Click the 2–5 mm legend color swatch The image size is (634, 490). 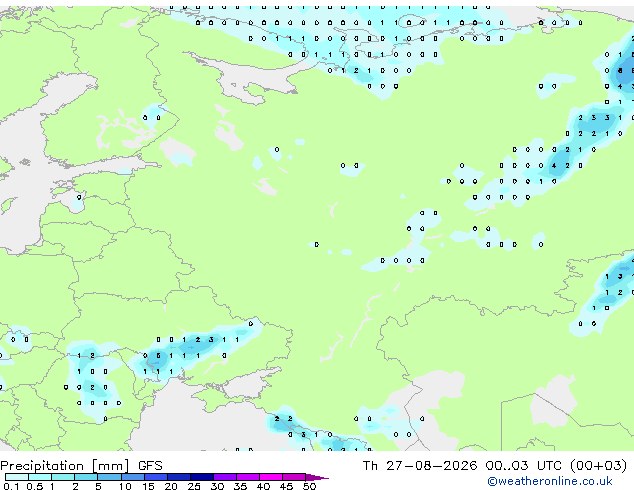tap(86, 477)
